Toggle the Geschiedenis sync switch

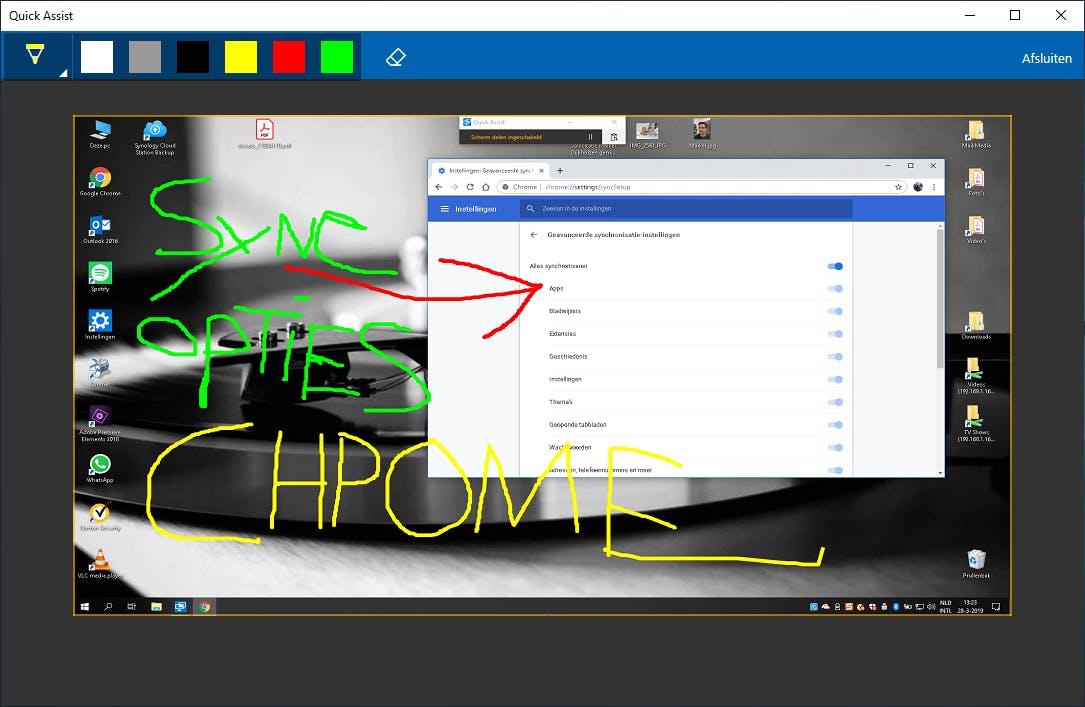click(835, 357)
